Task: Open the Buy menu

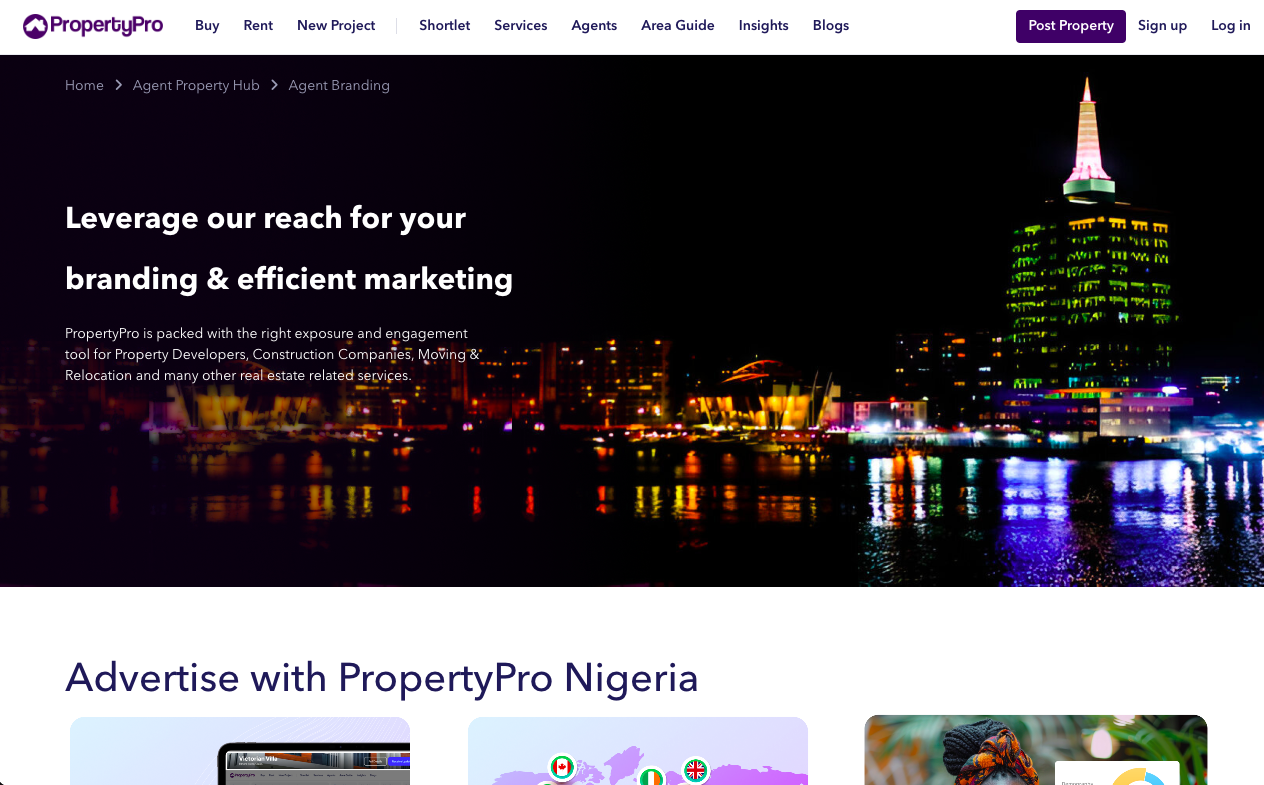Action: coord(207,26)
